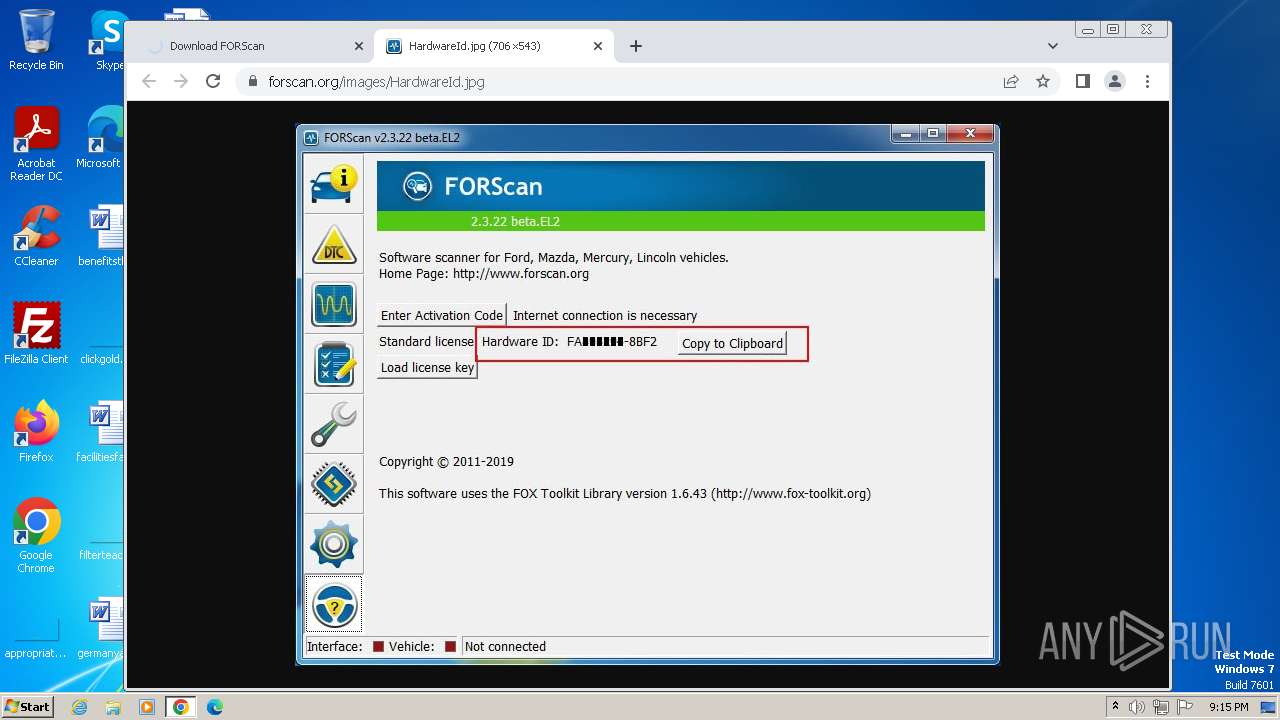The image size is (1280, 720).
Task: Open Internet Explorer from the taskbar
Action: coord(79,707)
